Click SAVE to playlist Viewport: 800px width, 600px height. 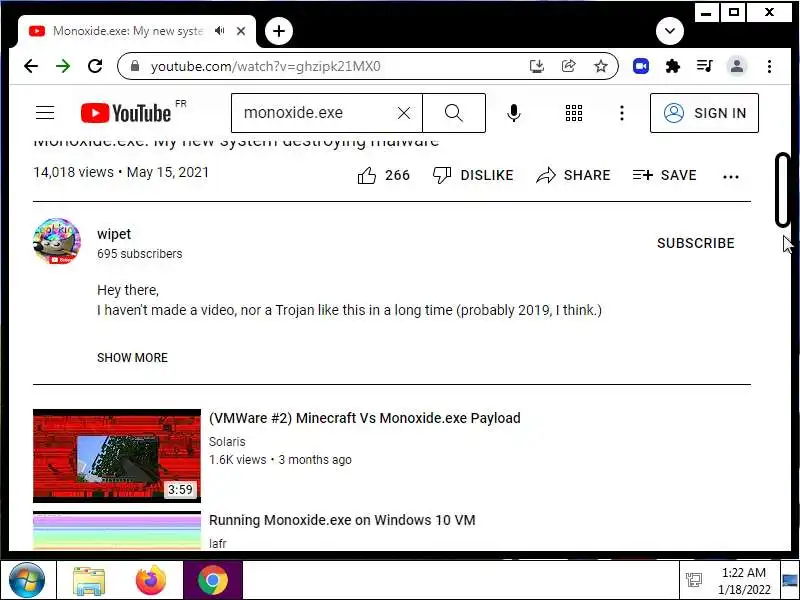[664, 176]
